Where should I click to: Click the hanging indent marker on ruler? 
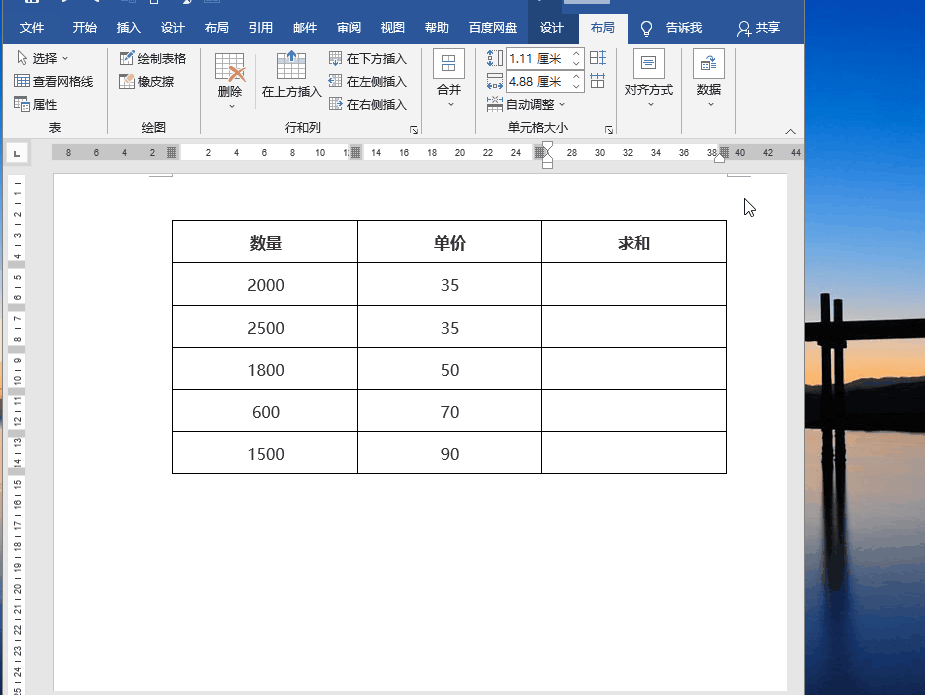tap(547, 160)
